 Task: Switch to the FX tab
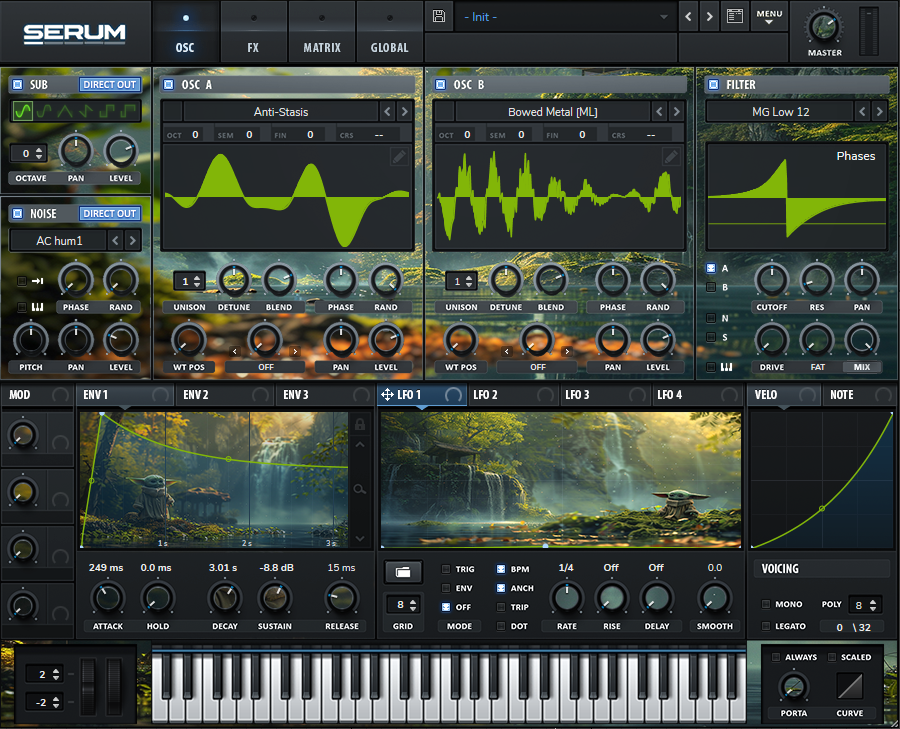[253, 32]
